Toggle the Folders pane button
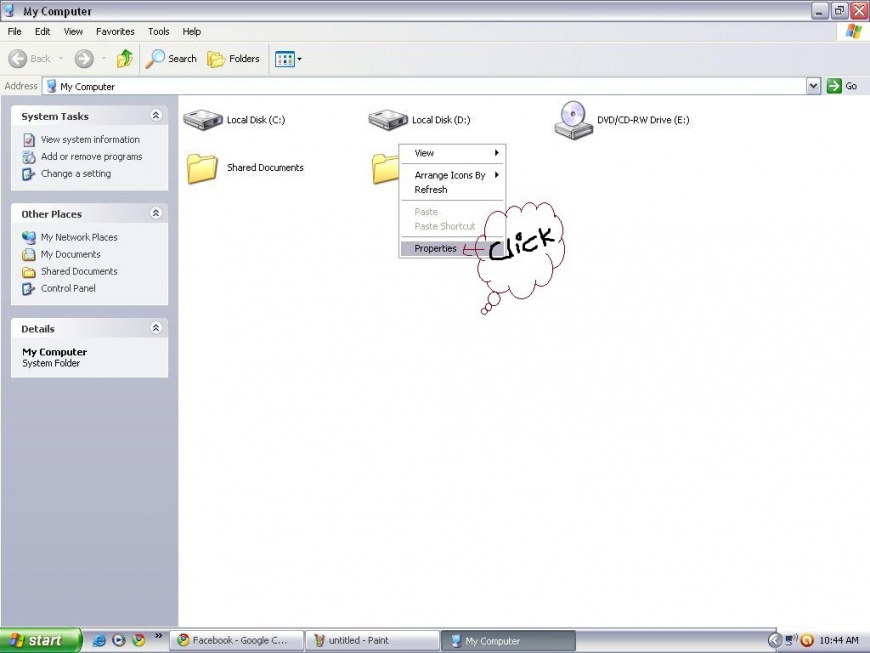The image size is (870, 653). pyautogui.click(x=234, y=59)
